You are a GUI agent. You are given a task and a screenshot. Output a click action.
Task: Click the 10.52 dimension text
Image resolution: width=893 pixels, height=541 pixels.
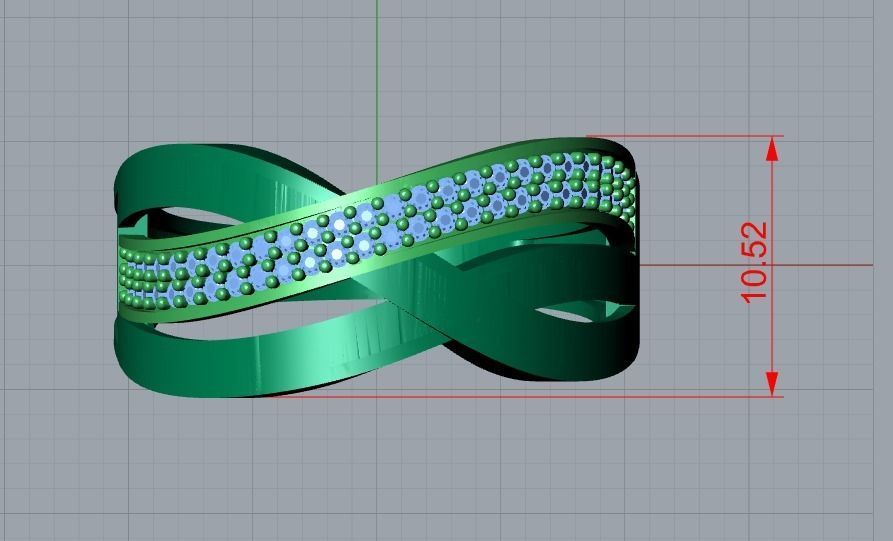755,262
